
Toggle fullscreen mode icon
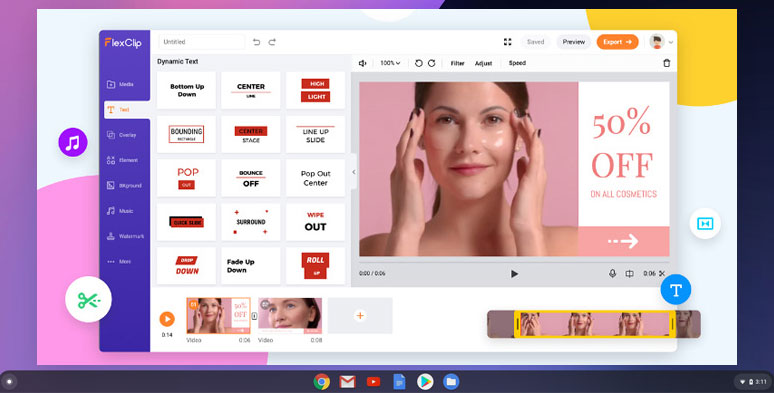click(x=507, y=42)
